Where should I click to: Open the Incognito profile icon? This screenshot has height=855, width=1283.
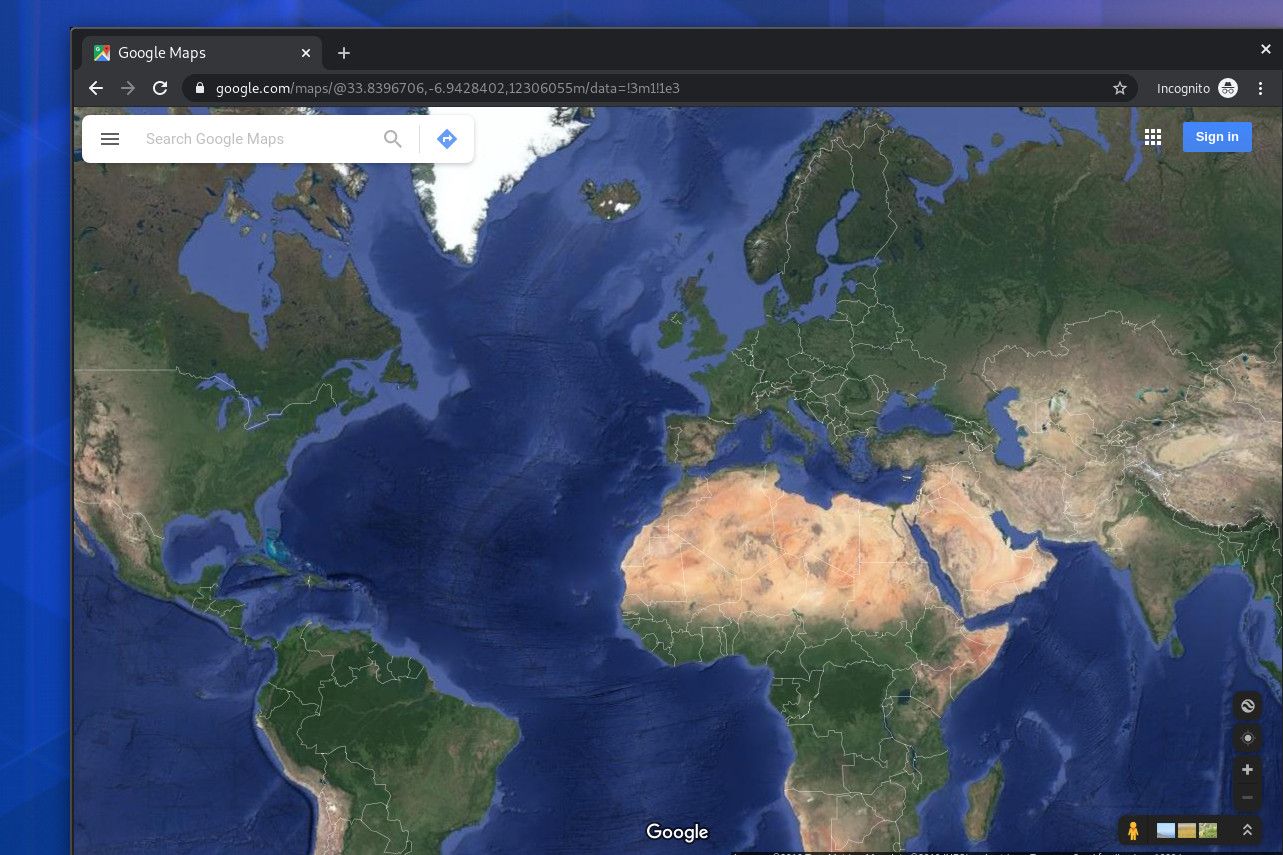click(x=1229, y=88)
